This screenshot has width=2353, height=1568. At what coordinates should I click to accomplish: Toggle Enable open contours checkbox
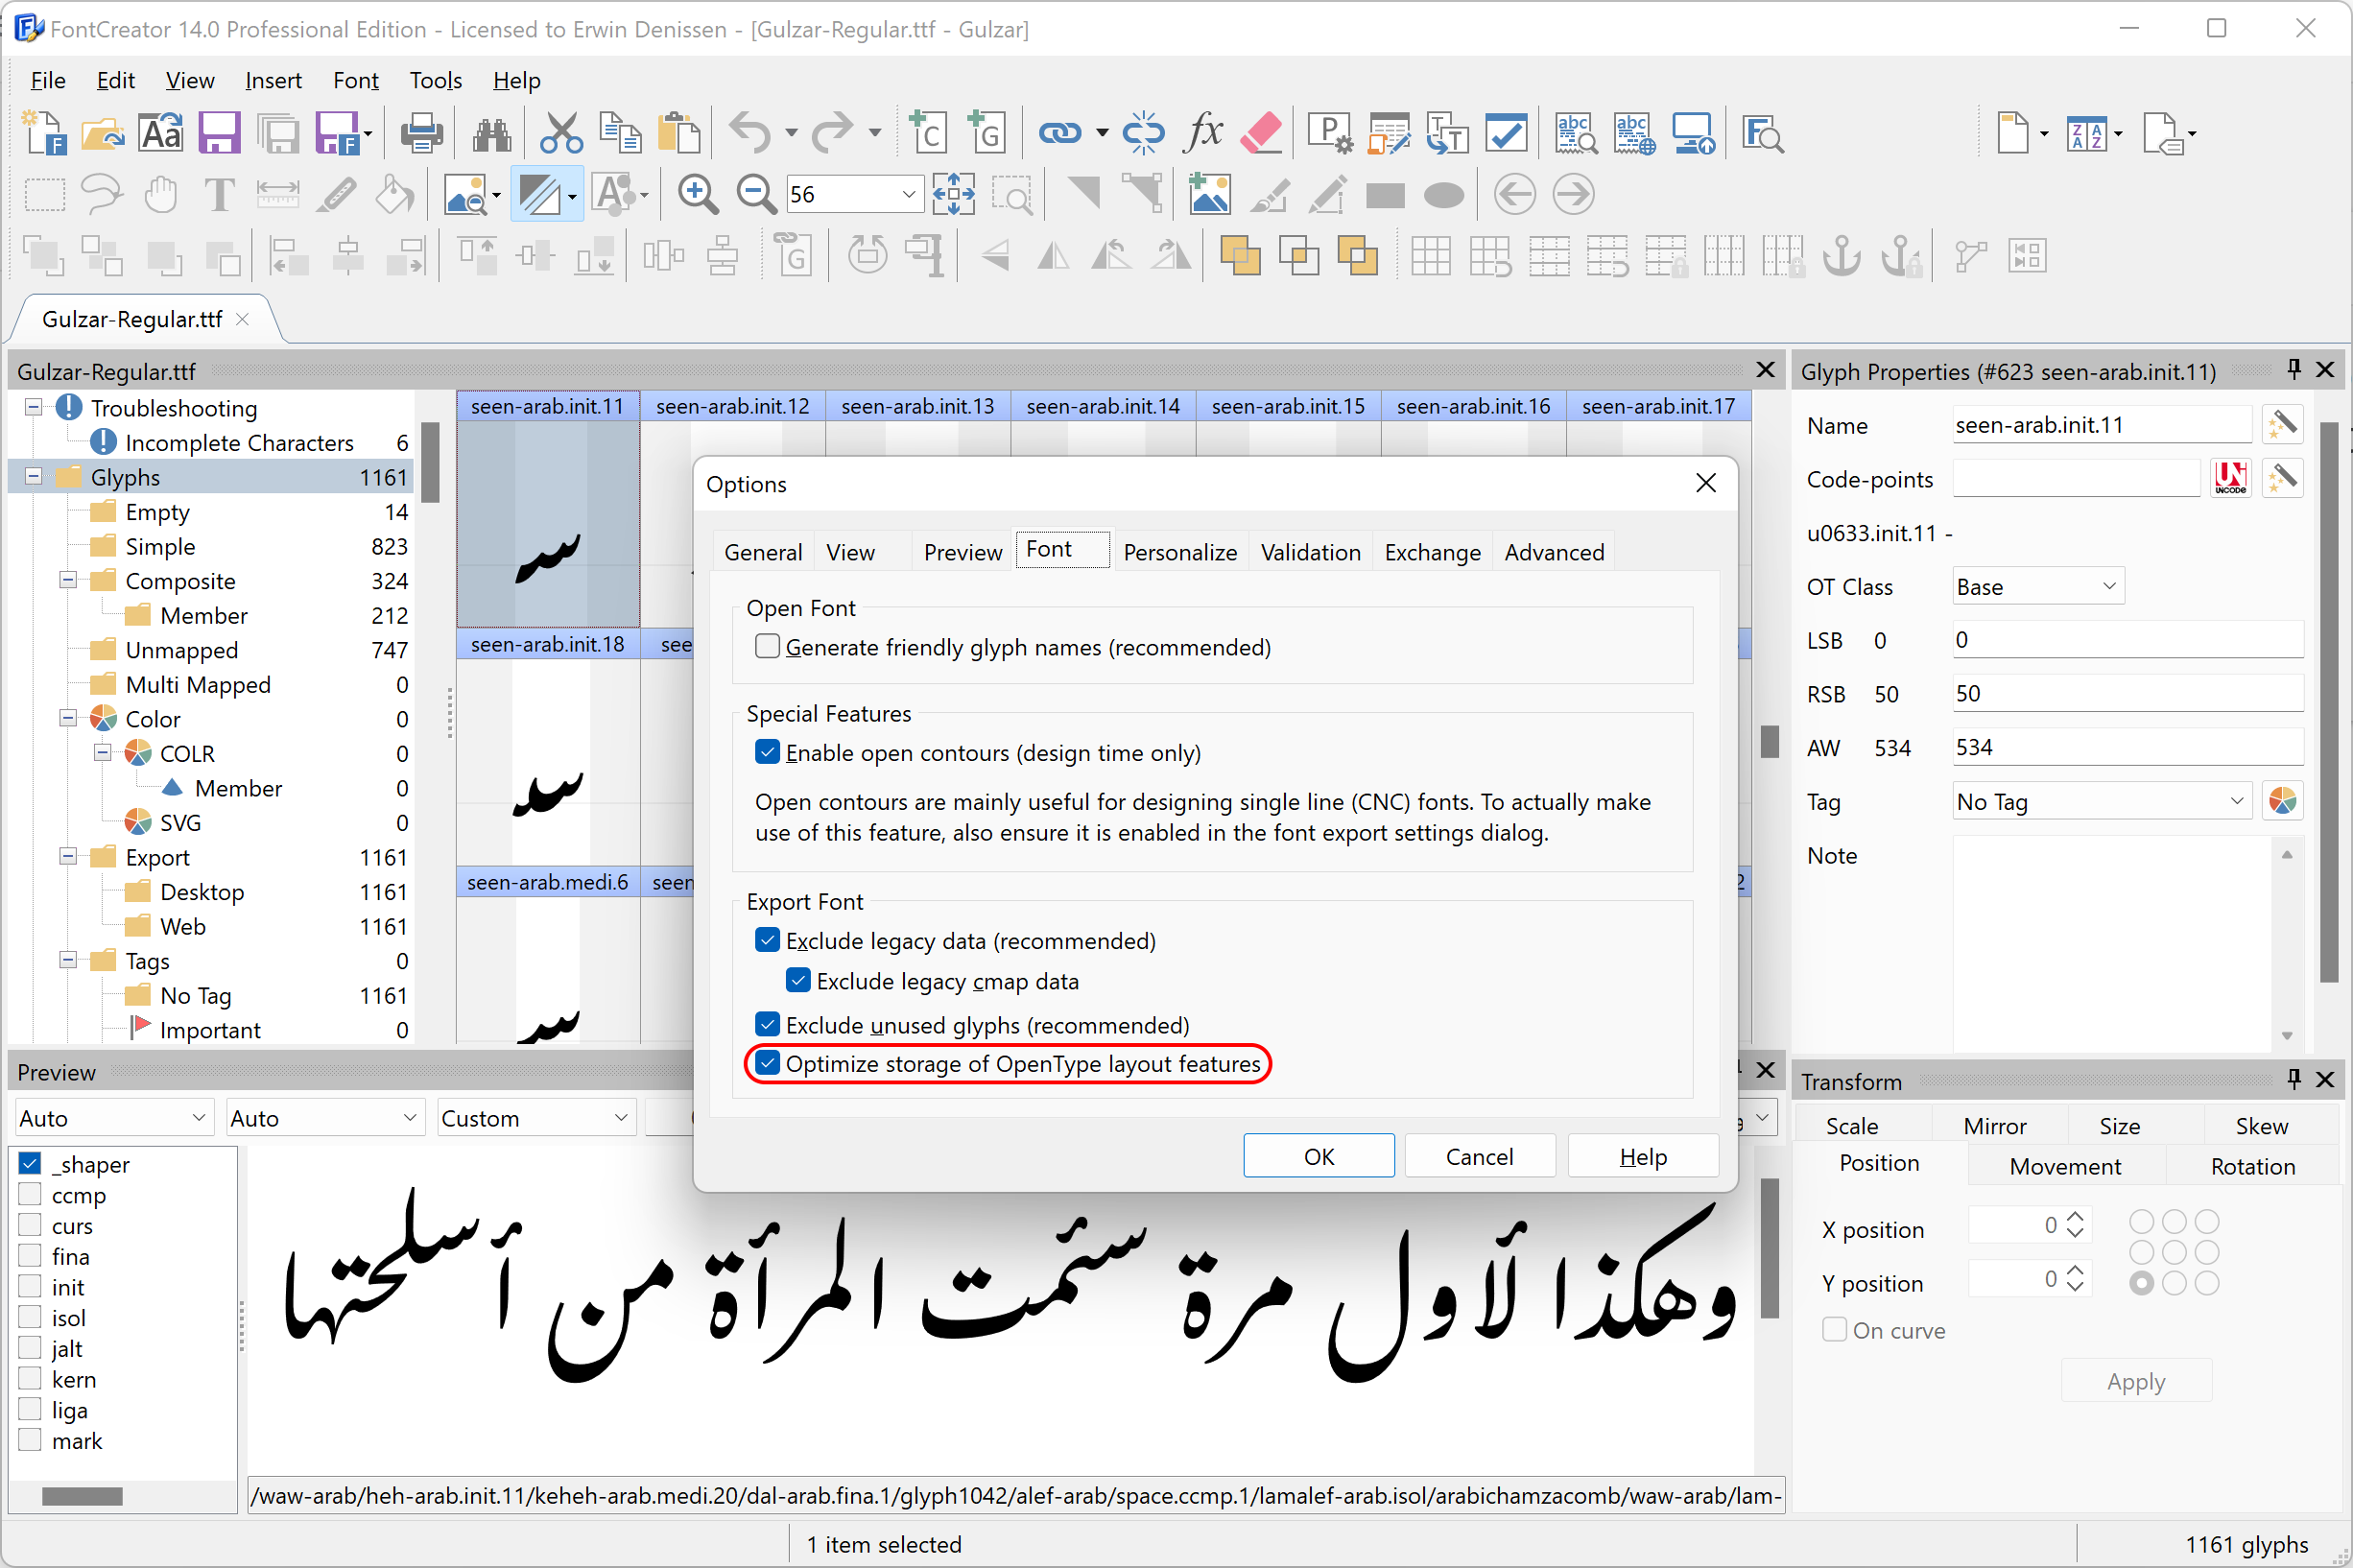tap(767, 752)
